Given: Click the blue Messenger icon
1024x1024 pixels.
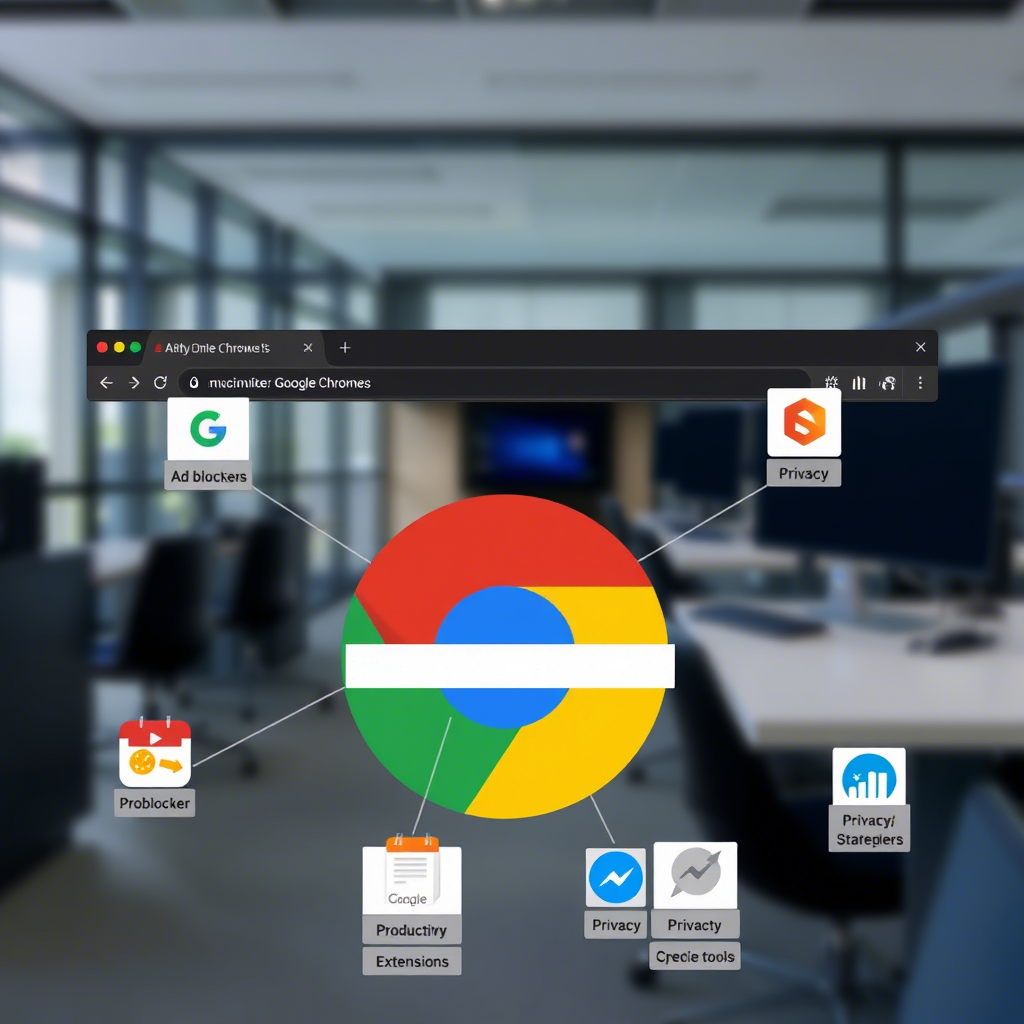Looking at the screenshot, I should tap(615, 877).
